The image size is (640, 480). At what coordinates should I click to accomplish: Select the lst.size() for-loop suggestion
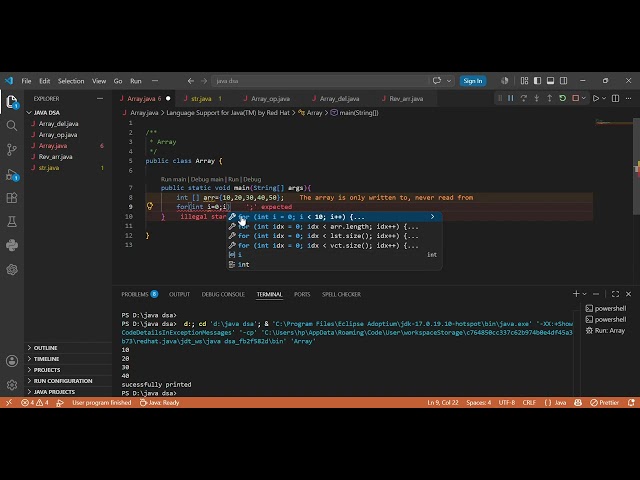(x=334, y=236)
